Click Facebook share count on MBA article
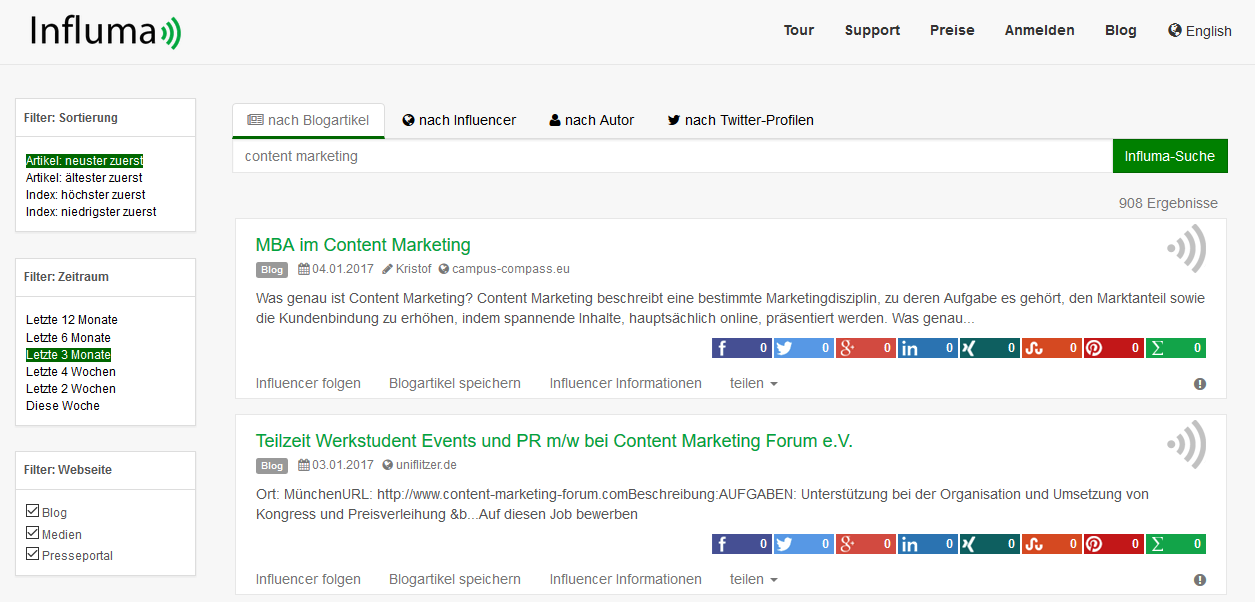1255x602 pixels. (742, 348)
